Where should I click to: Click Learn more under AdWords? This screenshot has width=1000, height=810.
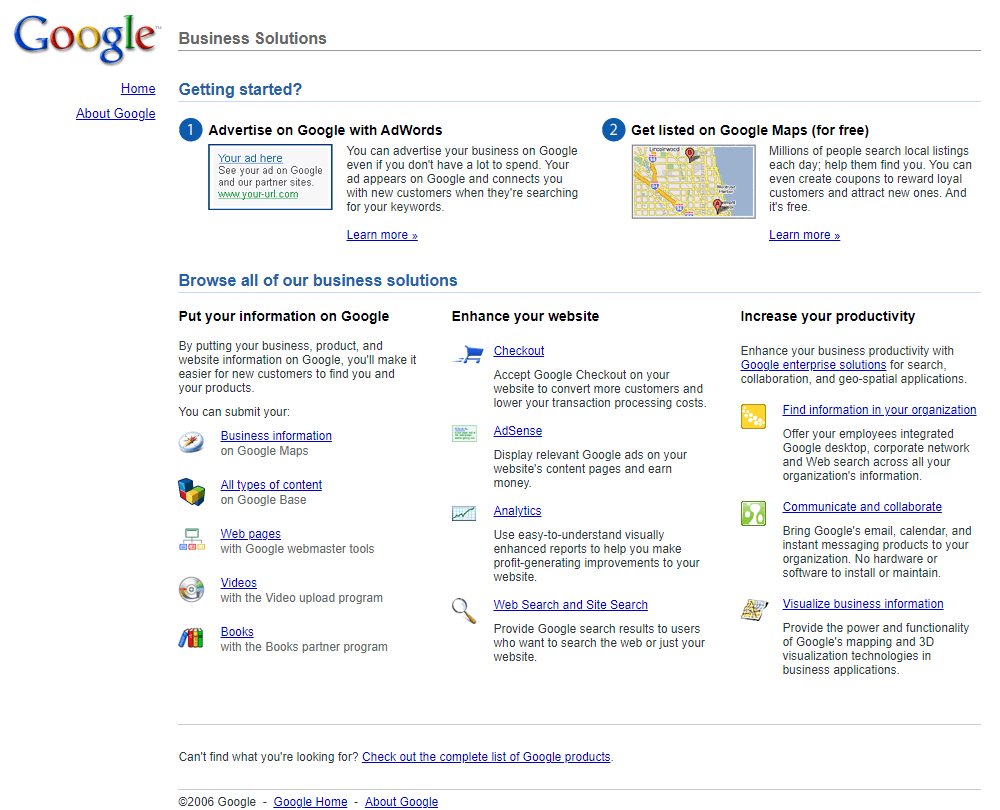tap(382, 235)
